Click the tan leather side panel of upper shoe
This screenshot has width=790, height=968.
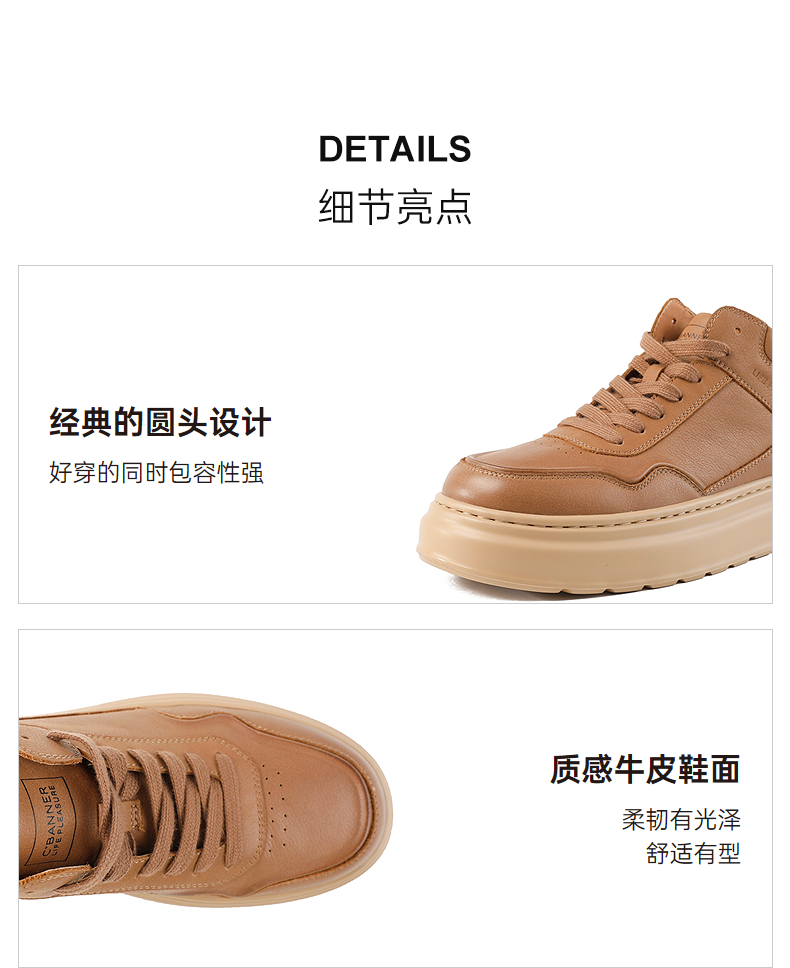tap(728, 426)
